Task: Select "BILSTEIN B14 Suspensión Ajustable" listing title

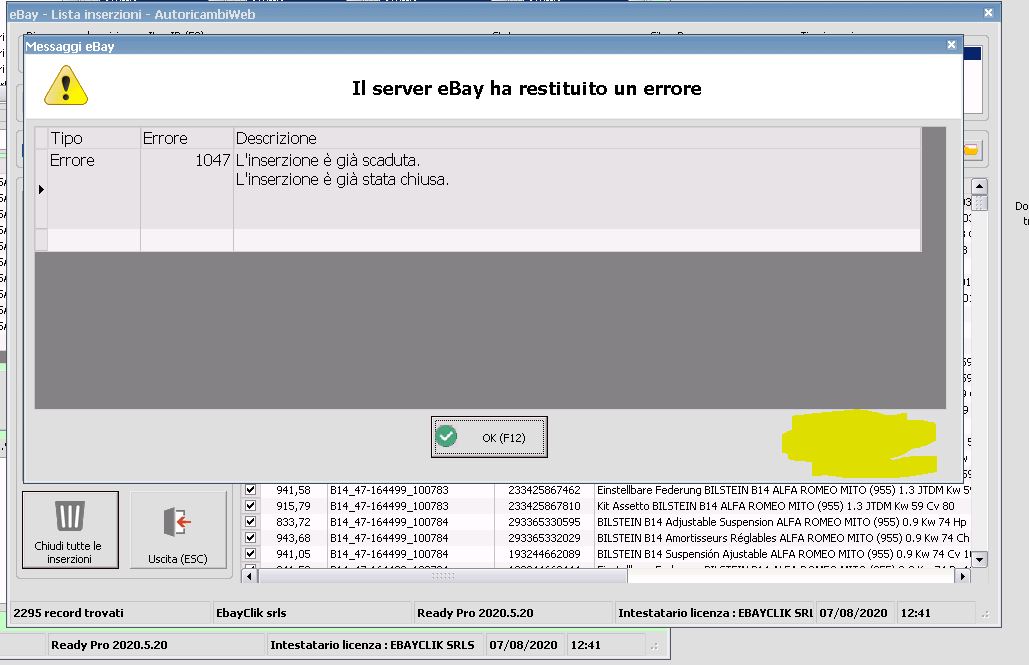Action: (783, 554)
